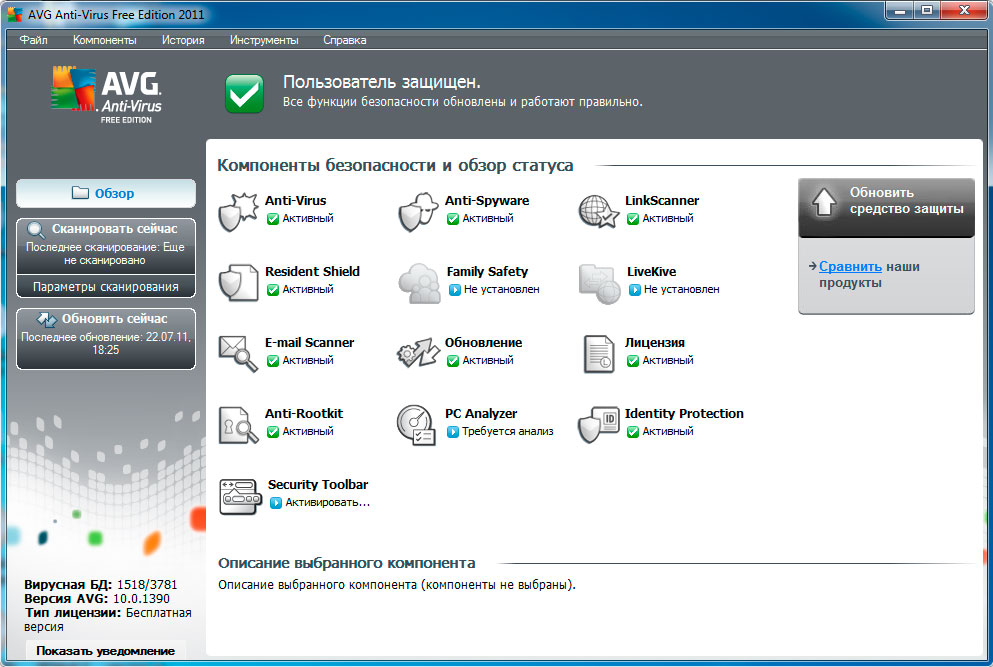This screenshot has width=993, height=667.
Task: Click the Family Safety icon
Action: [x=418, y=282]
